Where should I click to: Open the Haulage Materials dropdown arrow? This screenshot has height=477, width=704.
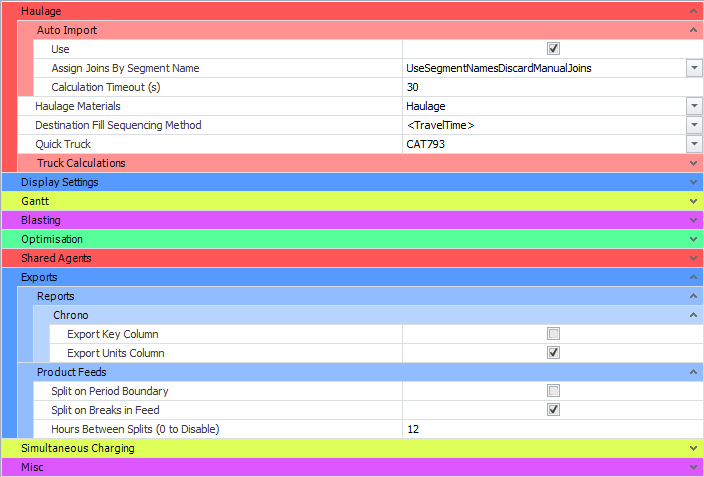point(694,106)
